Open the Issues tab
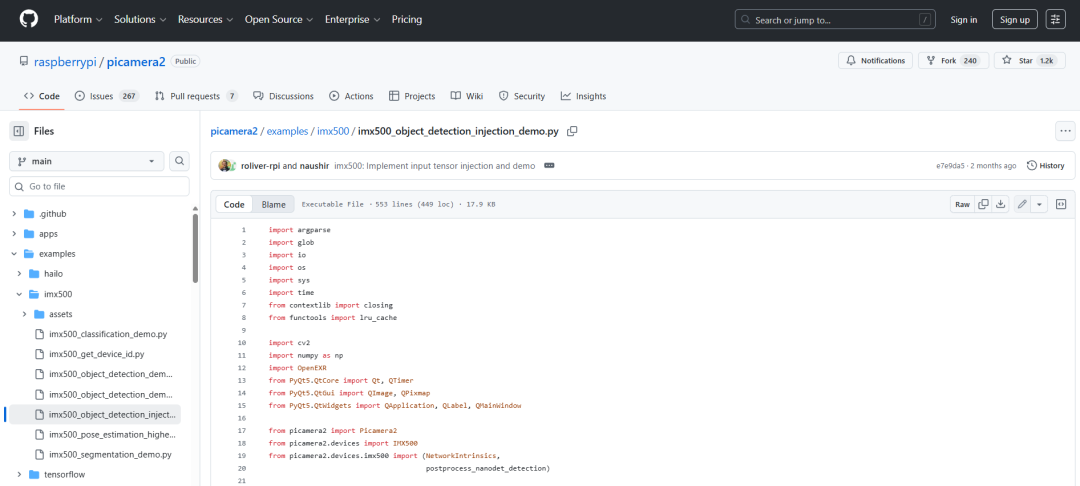This screenshot has width=1080, height=486. (107, 96)
